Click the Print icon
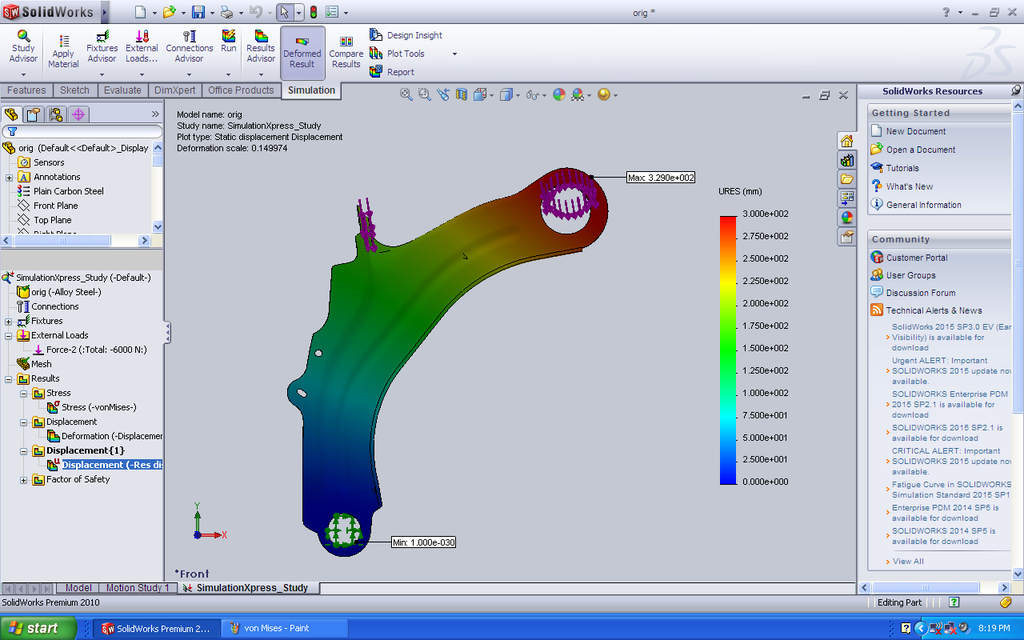This screenshot has width=1024, height=640. pos(227,12)
